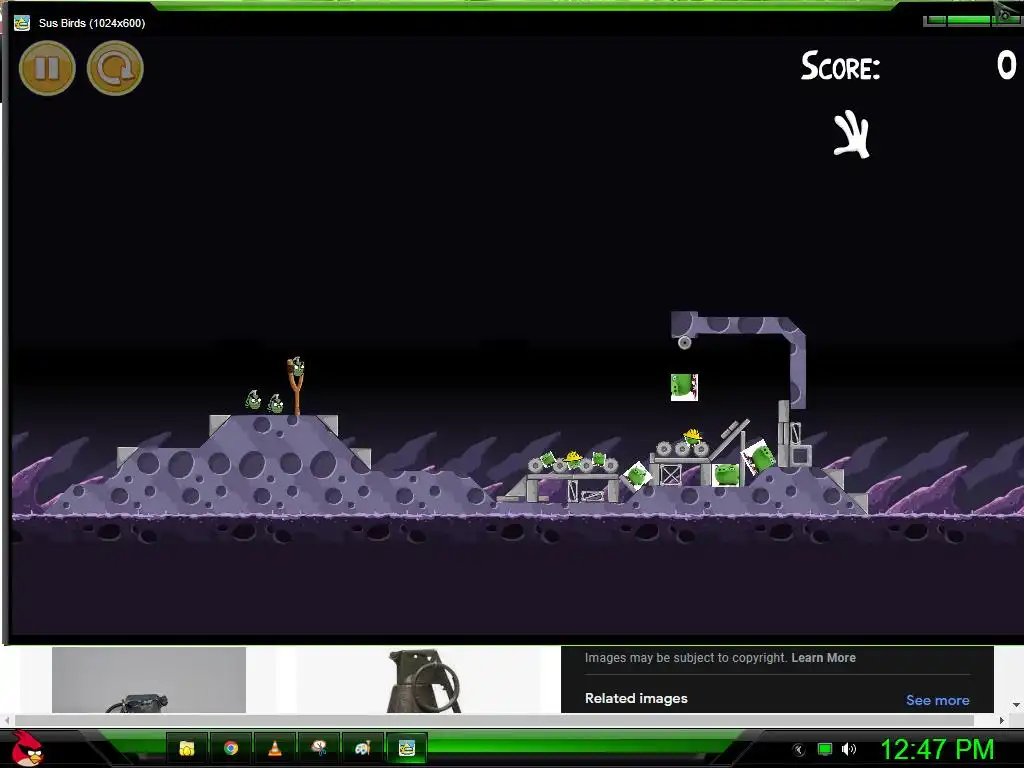
Task: Click the crossed stone crate under right cart
Action: pyautogui.click(x=671, y=474)
